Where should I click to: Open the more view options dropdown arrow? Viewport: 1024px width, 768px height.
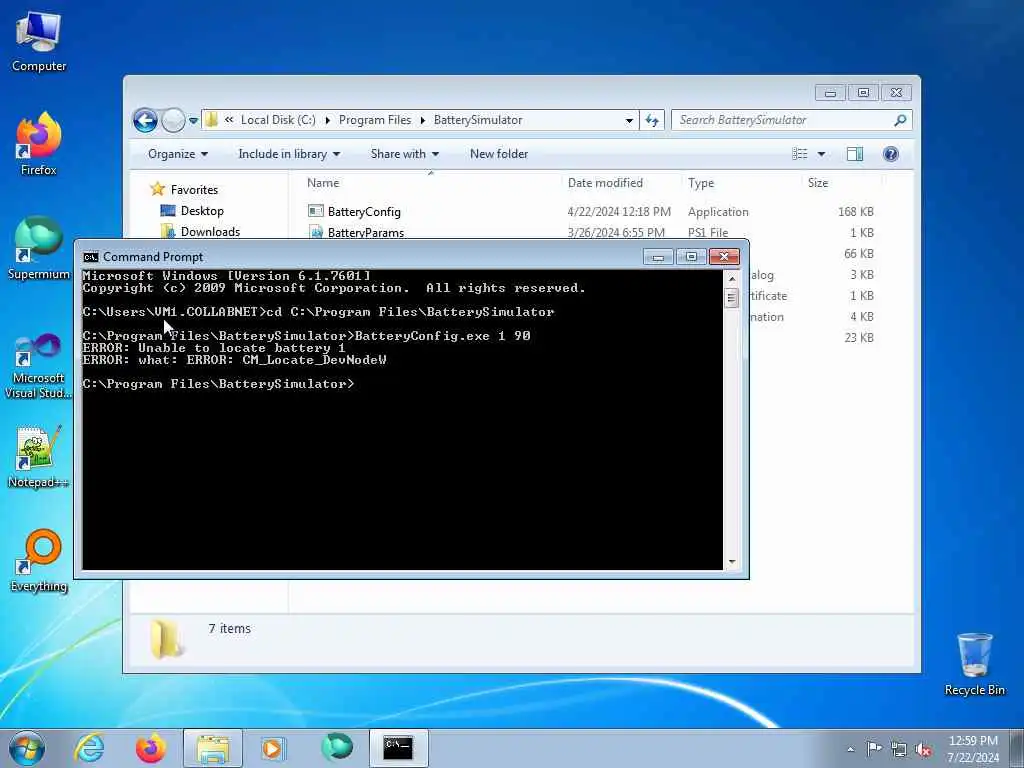[x=822, y=154]
